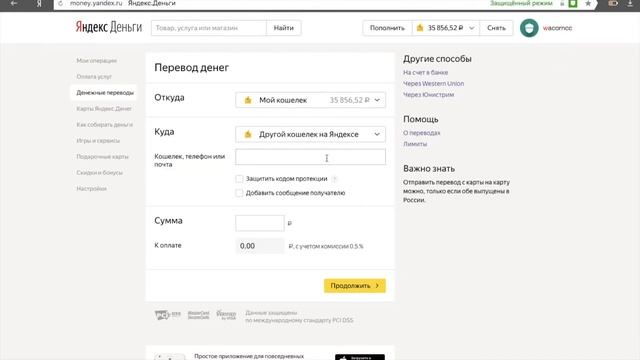Focus the 'Кошелек, телефон или почта' field

[x=310, y=157]
